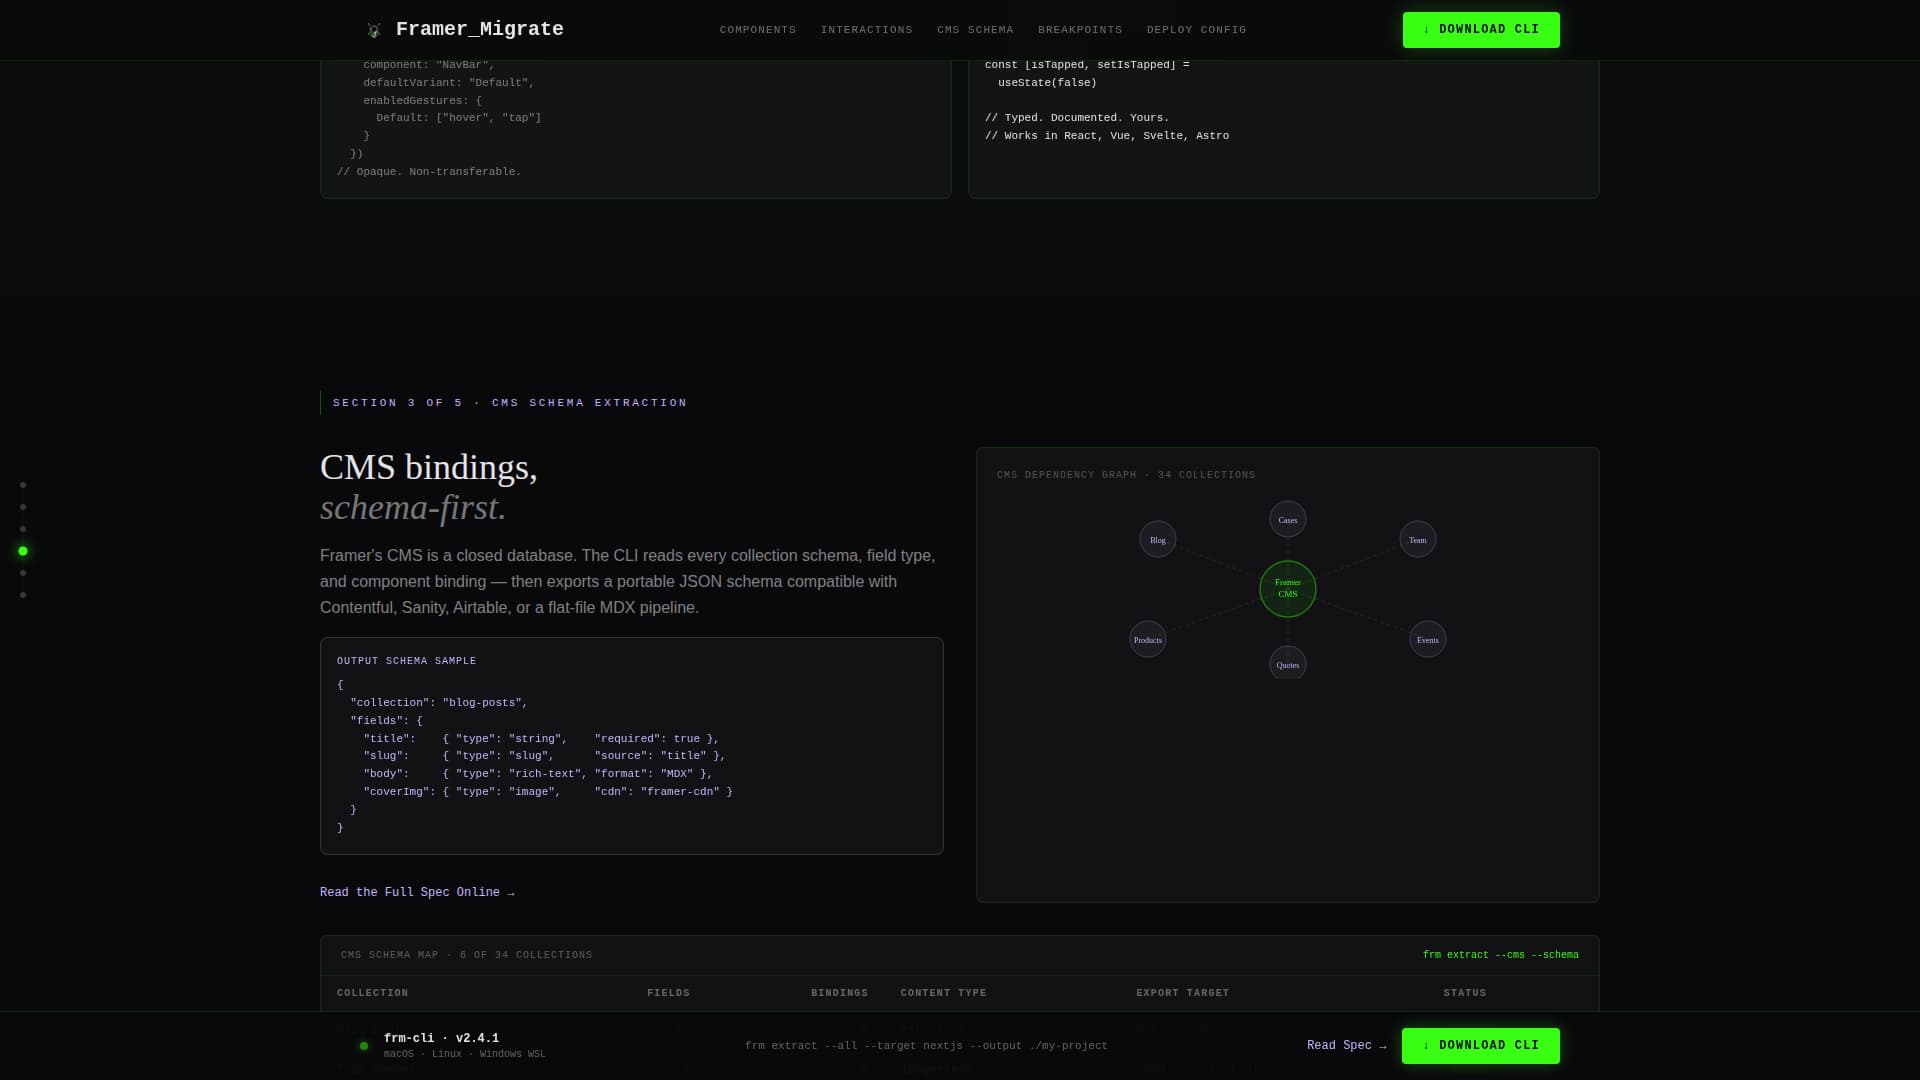Click Download CLI button in bottom bar

pos(1480,1046)
